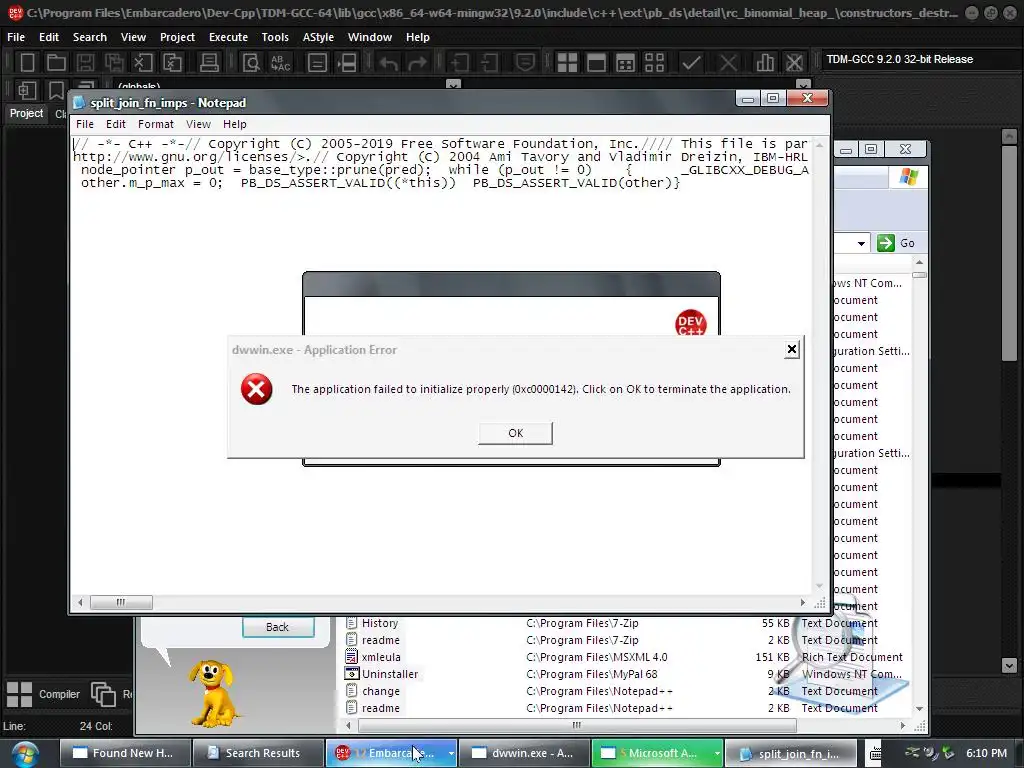This screenshot has height=768, width=1024.
Task: Select xmleula file in search results
Action: click(x=381, y=657)
